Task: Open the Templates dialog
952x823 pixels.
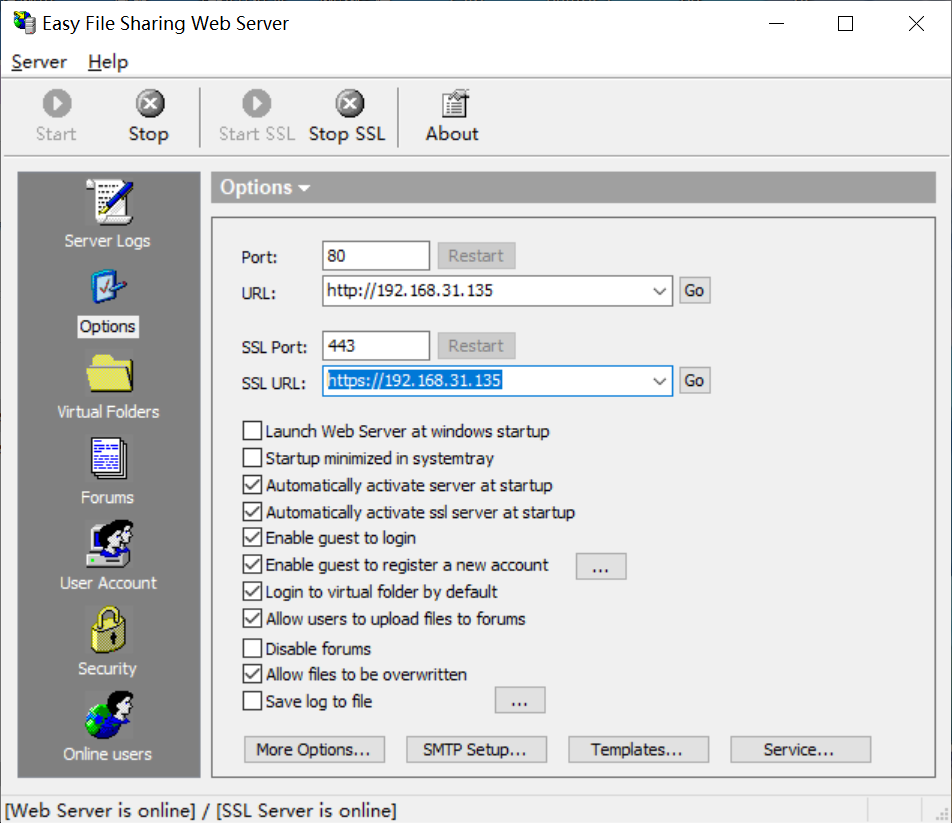Action: [638, 750]
